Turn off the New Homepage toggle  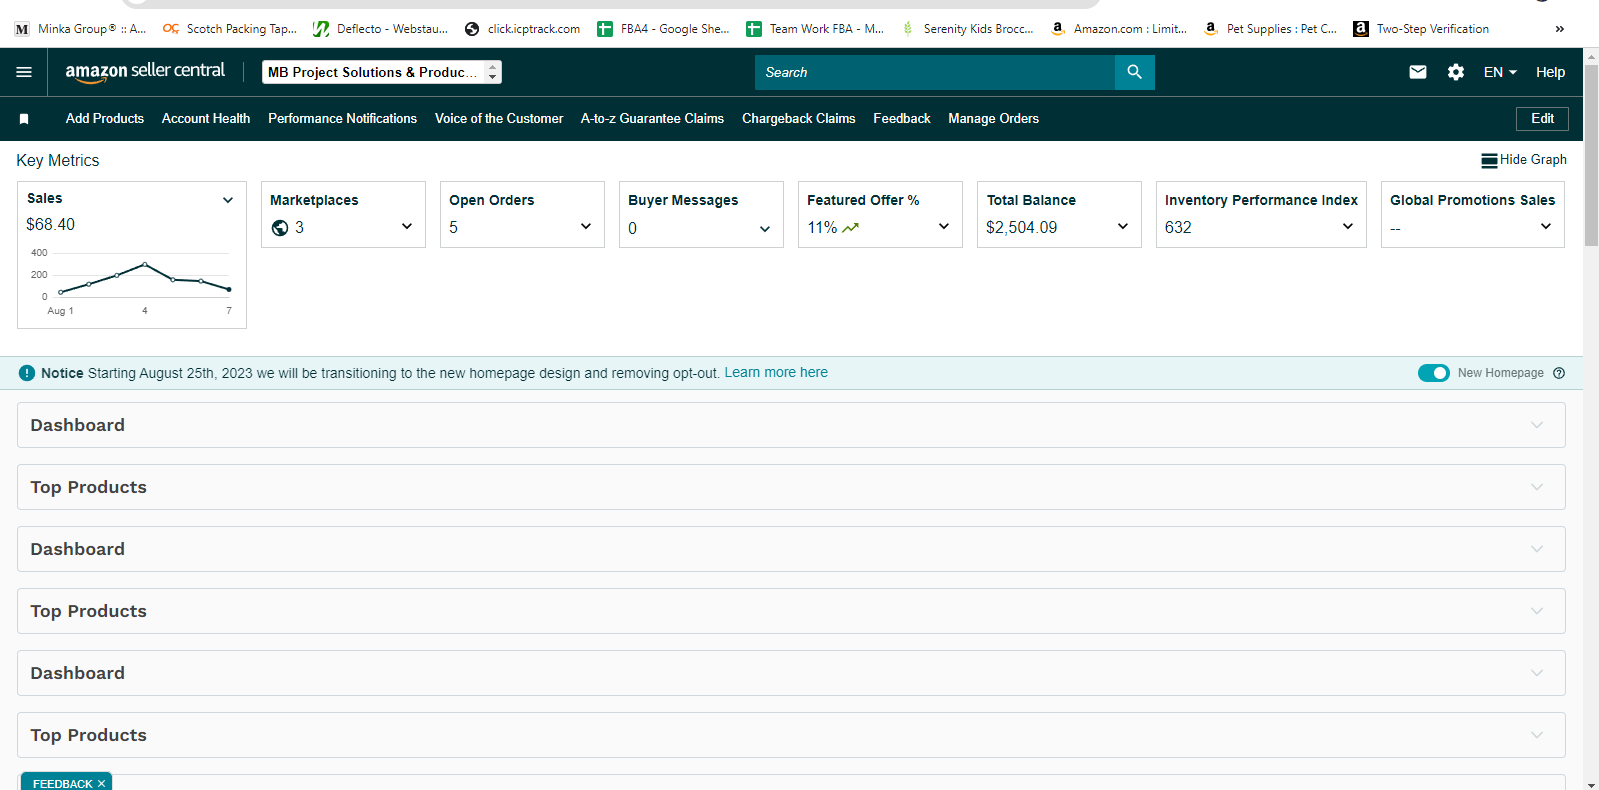[1434, 373]
